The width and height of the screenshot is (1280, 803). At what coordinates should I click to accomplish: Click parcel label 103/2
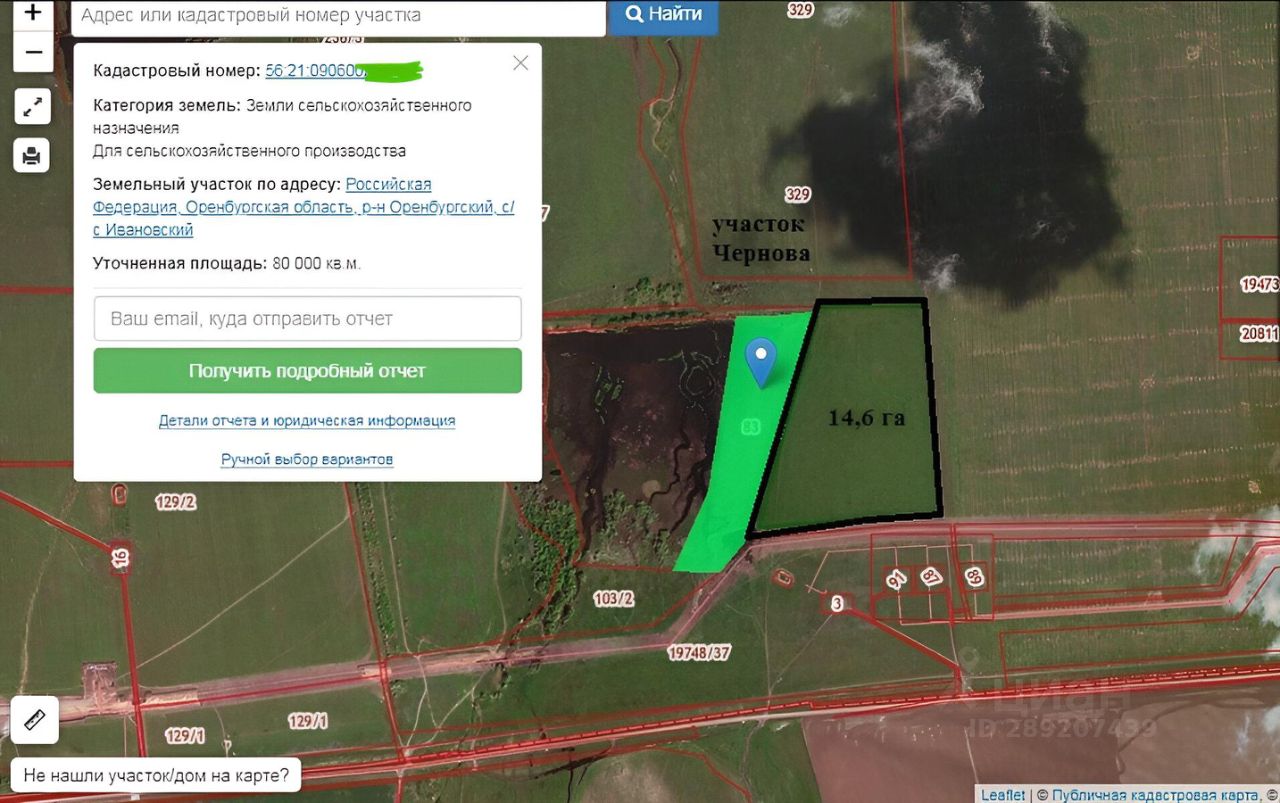614,599
